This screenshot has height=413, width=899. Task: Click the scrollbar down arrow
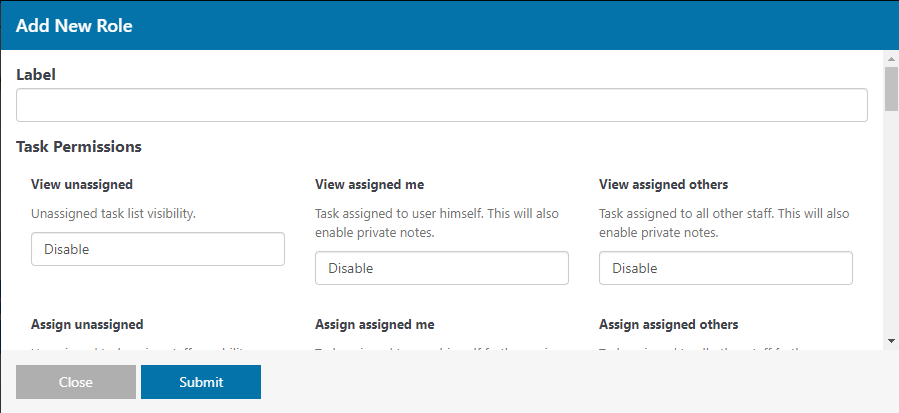(891, 341)
